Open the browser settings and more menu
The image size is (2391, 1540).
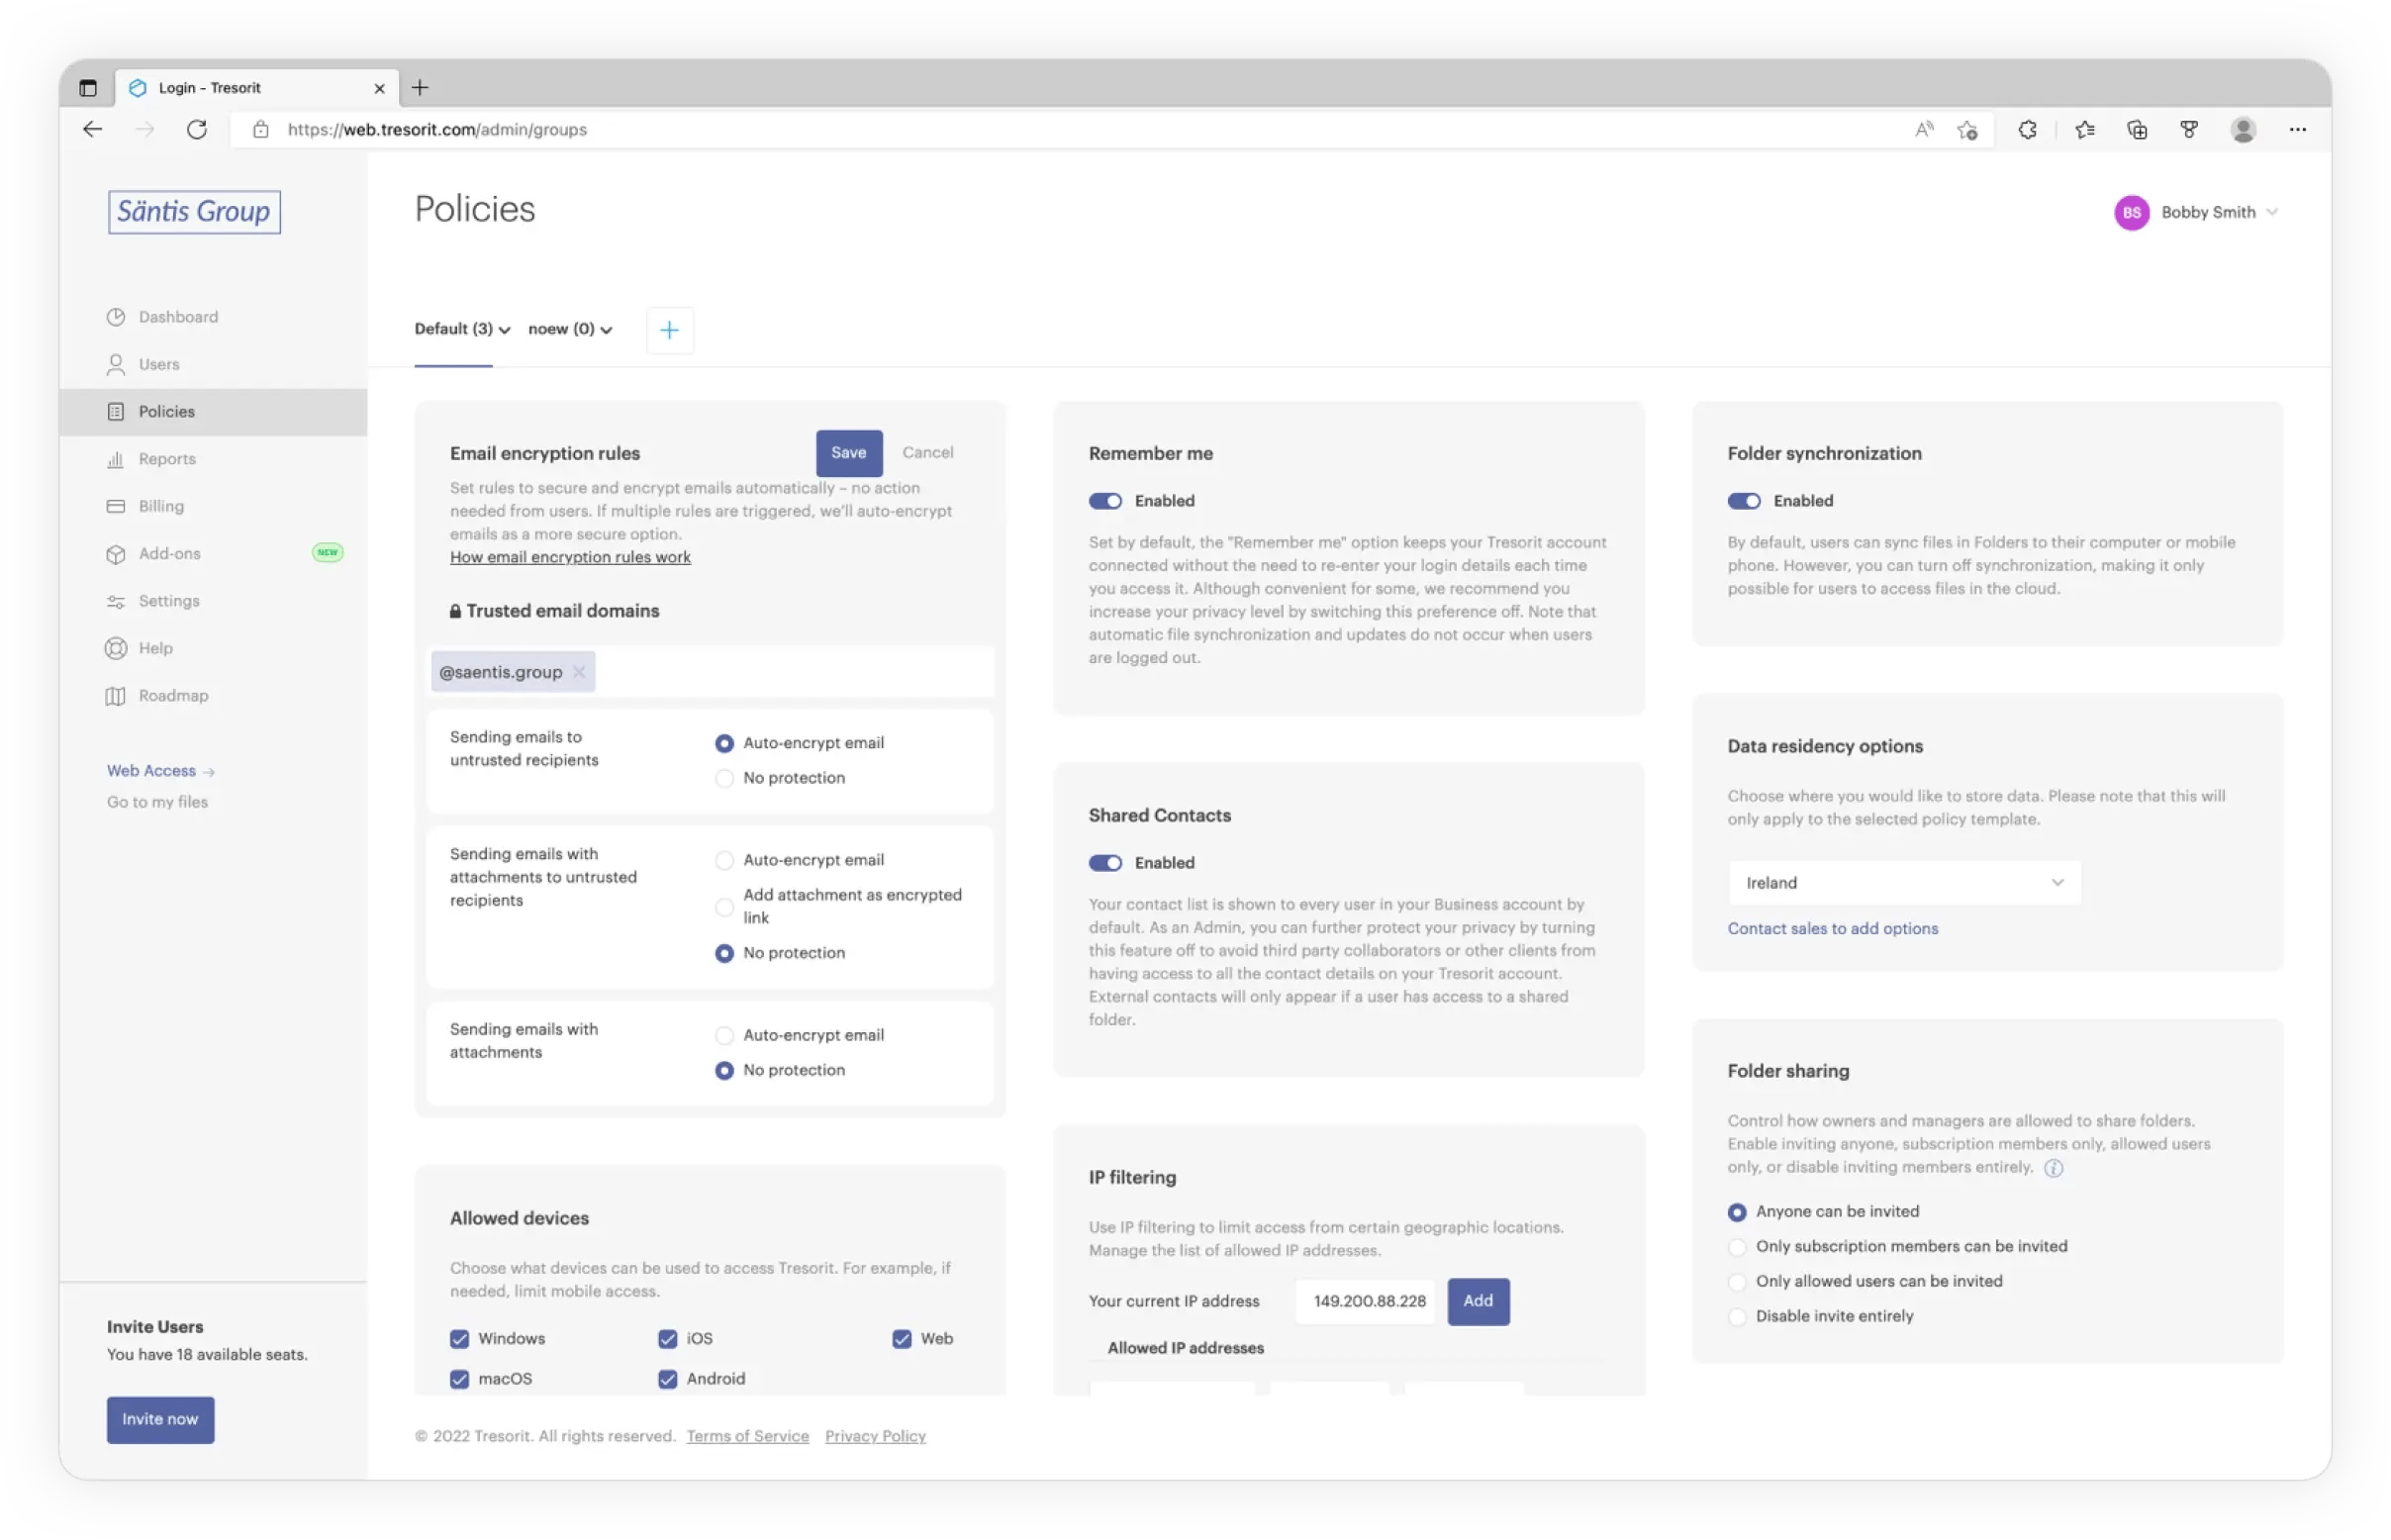(2297, 129)
